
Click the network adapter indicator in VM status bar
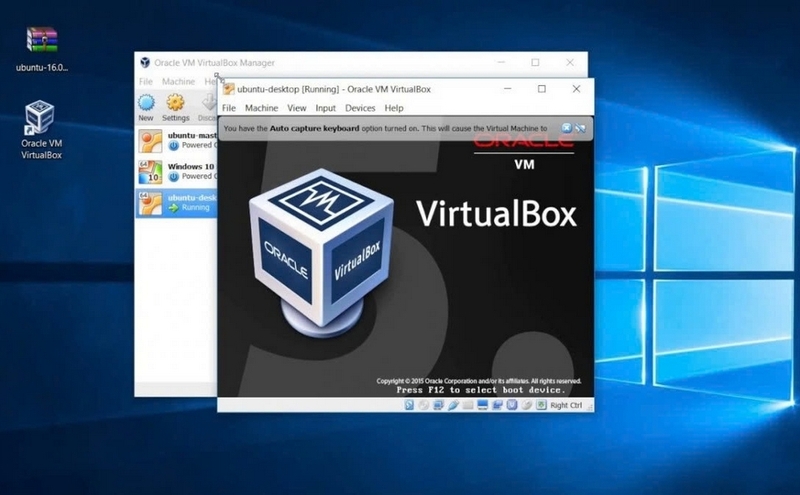click(x=438, y=405)
